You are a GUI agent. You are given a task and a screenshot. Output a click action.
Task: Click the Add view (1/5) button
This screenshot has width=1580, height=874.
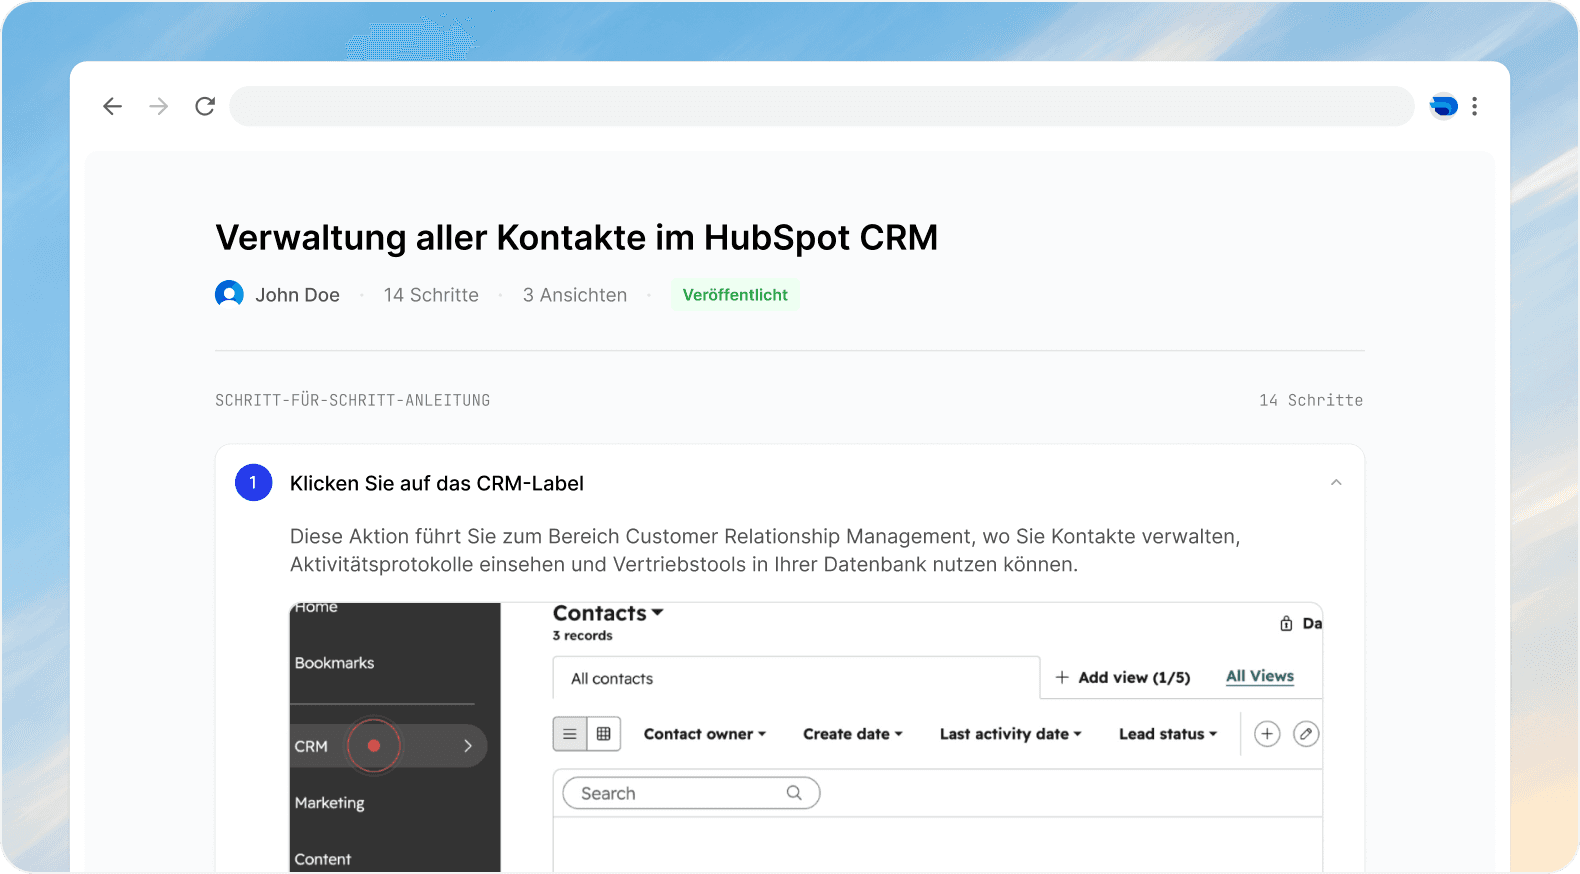click(1123, 677)
